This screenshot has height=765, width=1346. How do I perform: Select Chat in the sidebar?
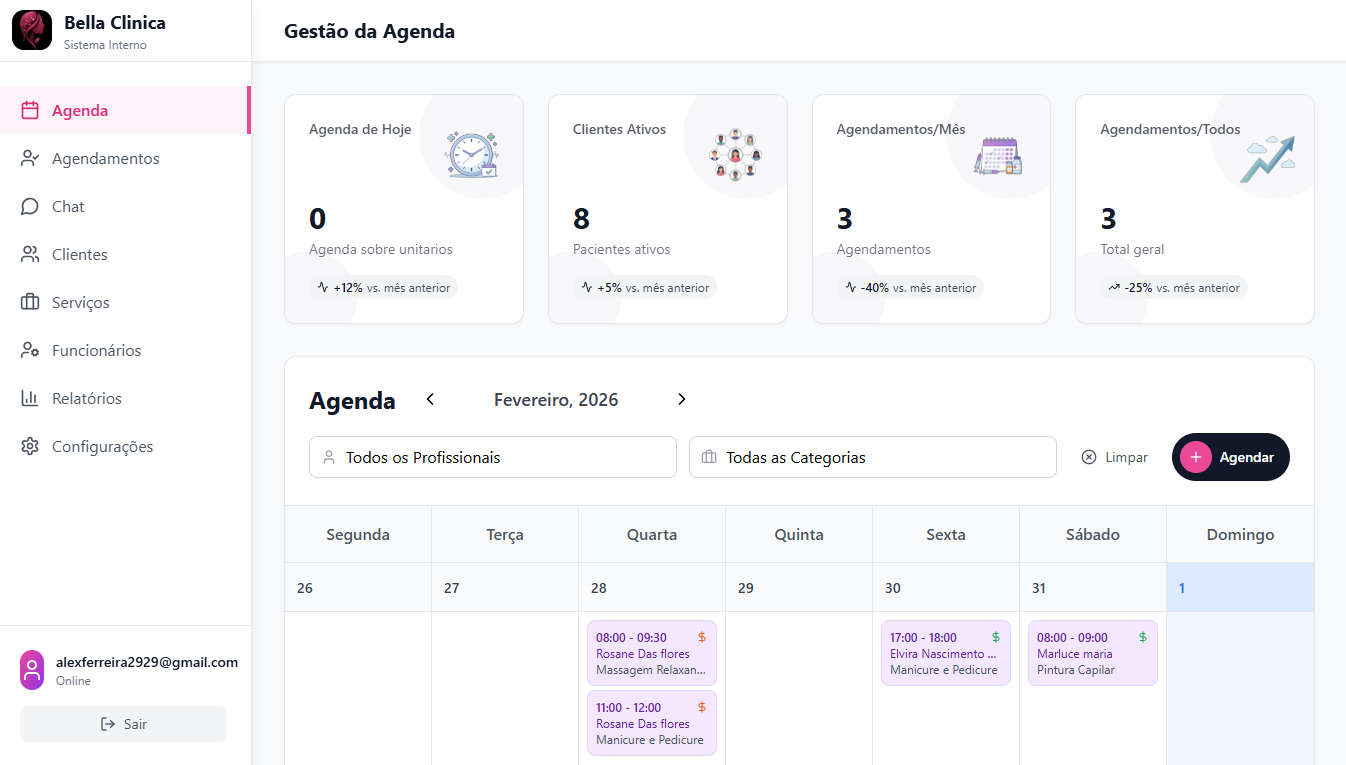68,207
